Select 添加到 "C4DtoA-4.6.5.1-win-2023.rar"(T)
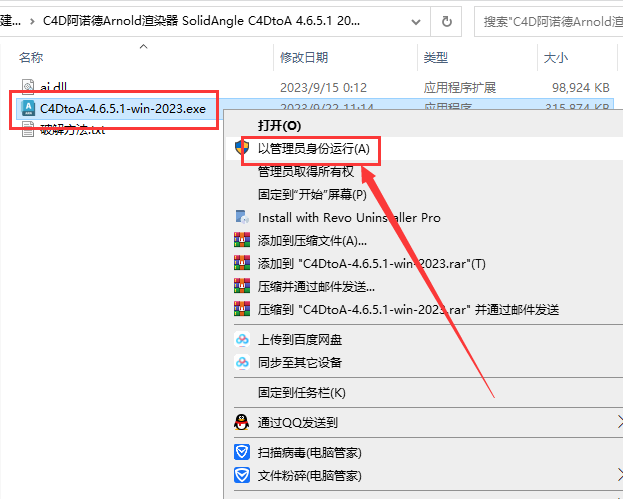The width and height of the screenshot is (623, 499). point(371,264)
